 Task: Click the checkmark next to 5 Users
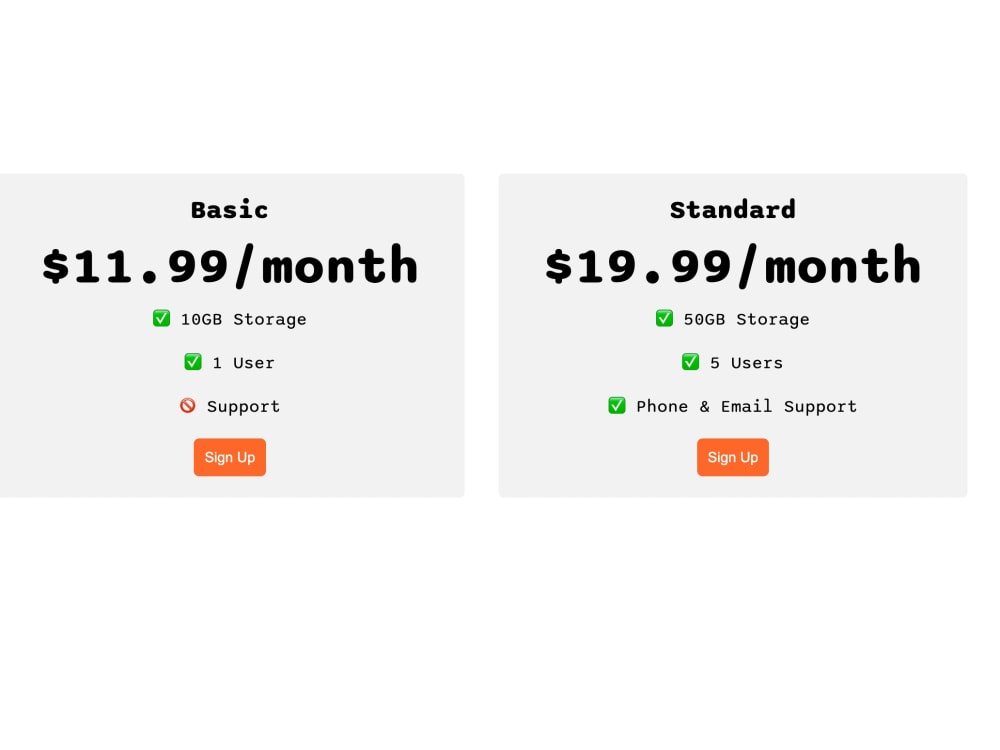690,362
